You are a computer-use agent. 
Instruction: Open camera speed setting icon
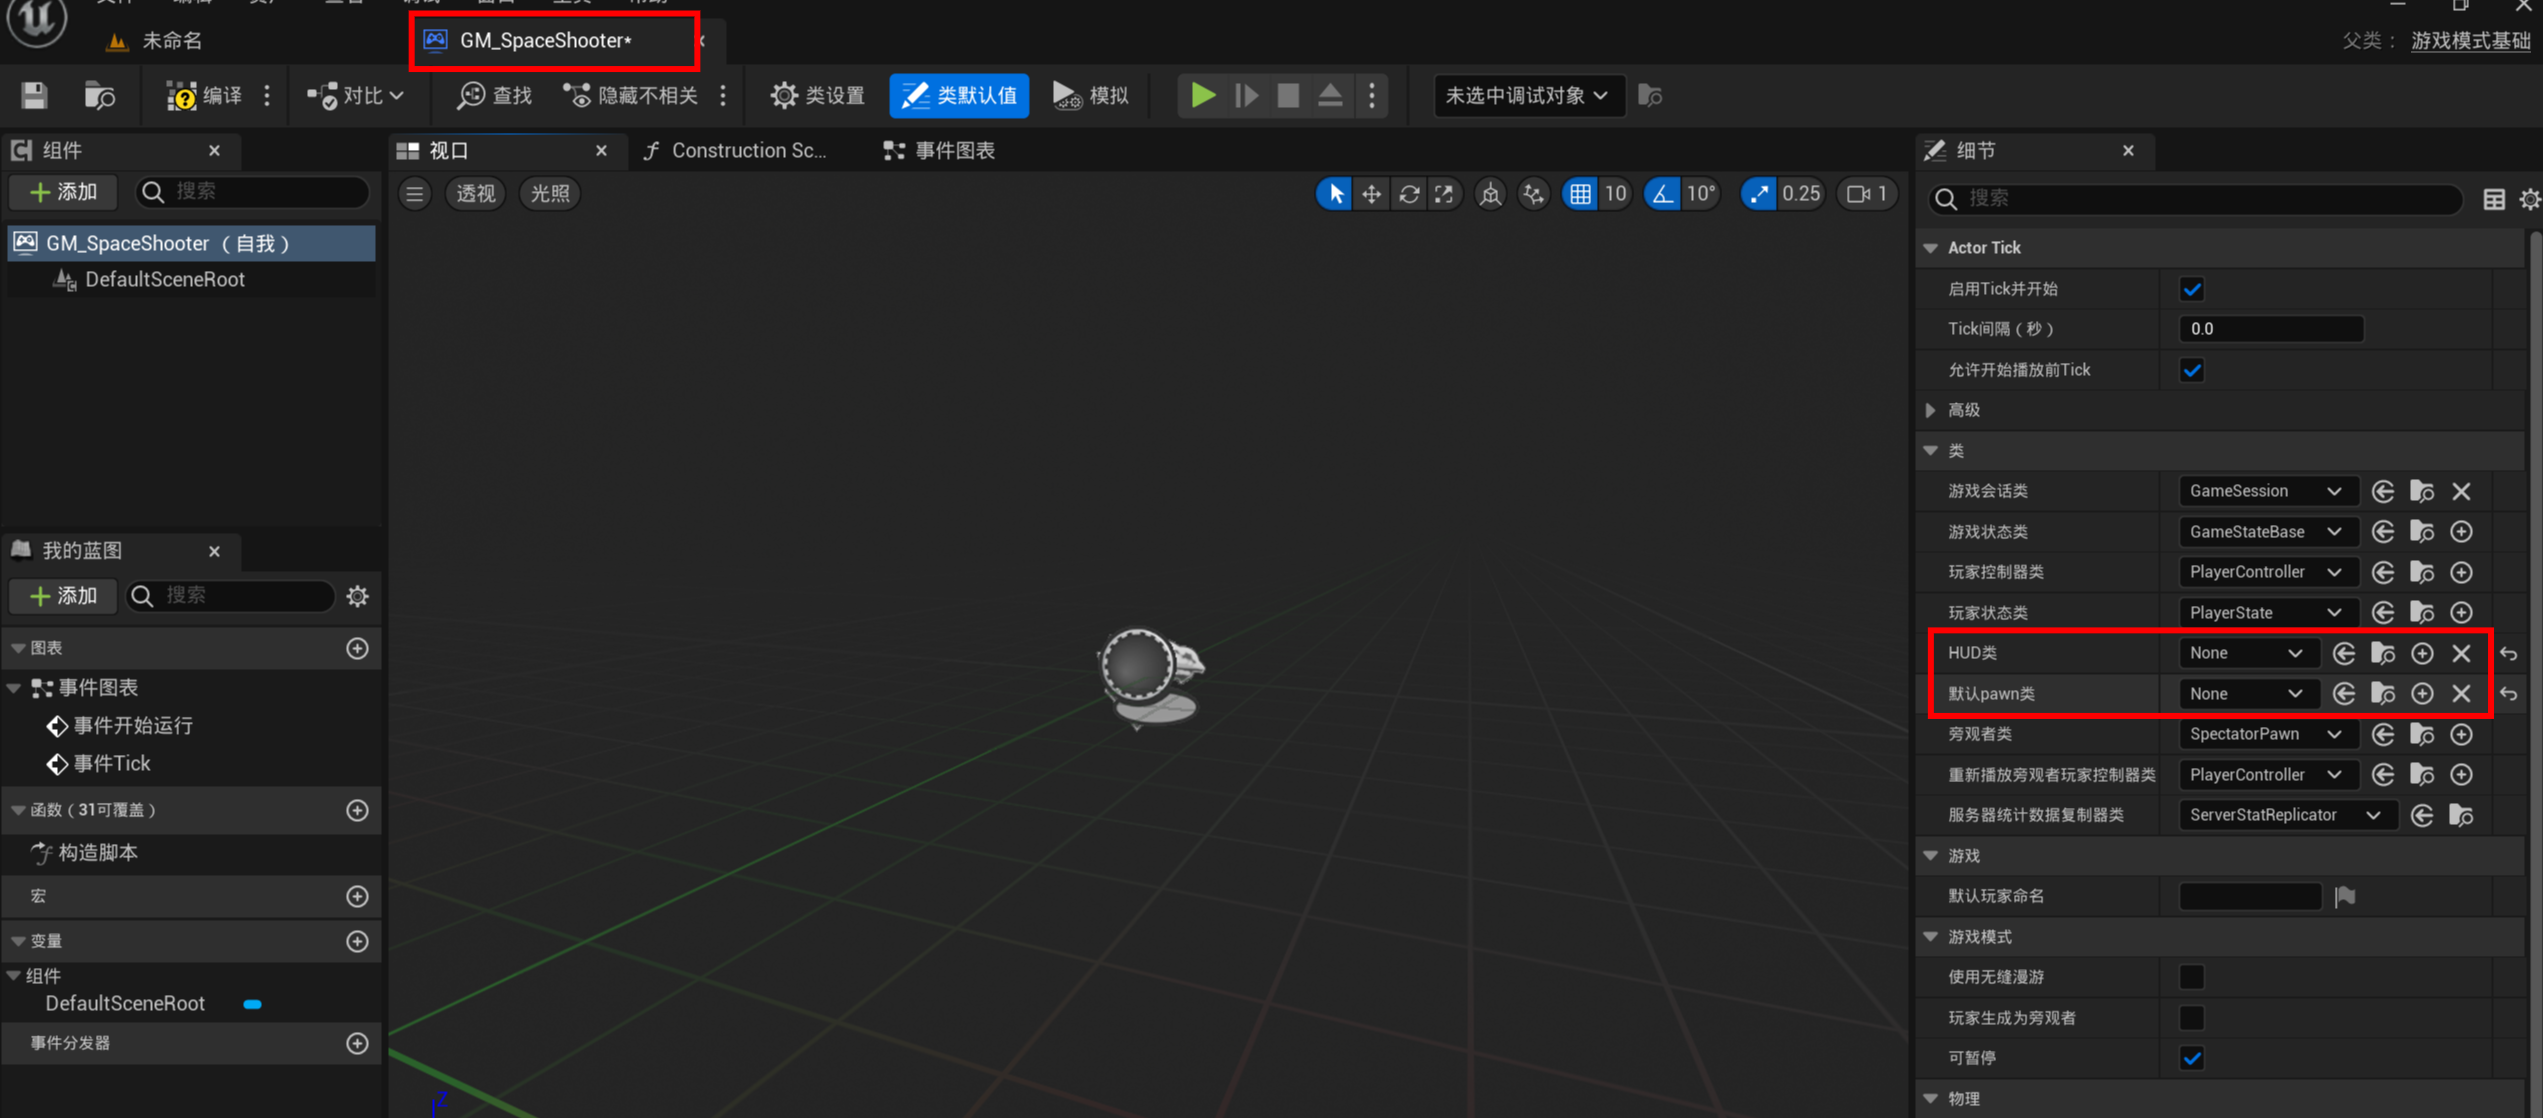(x=1867, y=194)
